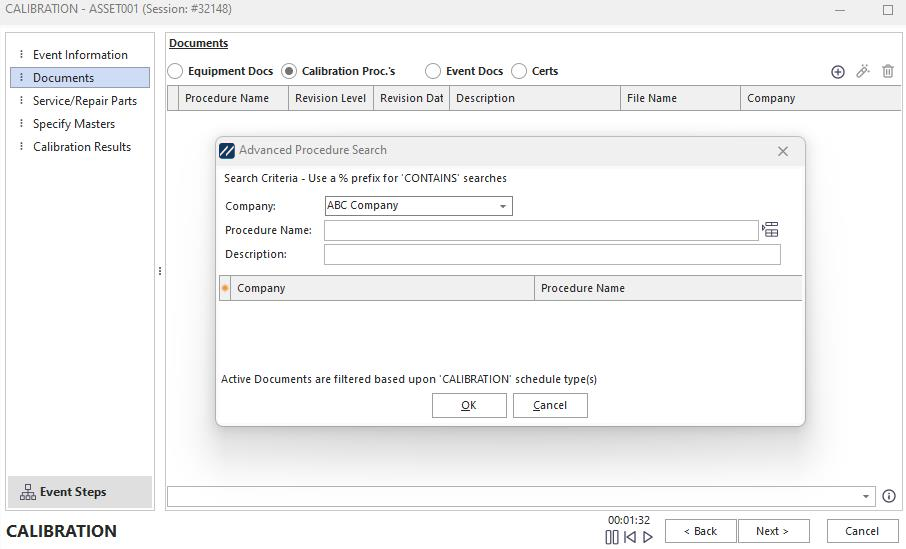Viewport: 906px width, 549px height.
Task: Pause the session timer
Action: click(x=612, y=537)
